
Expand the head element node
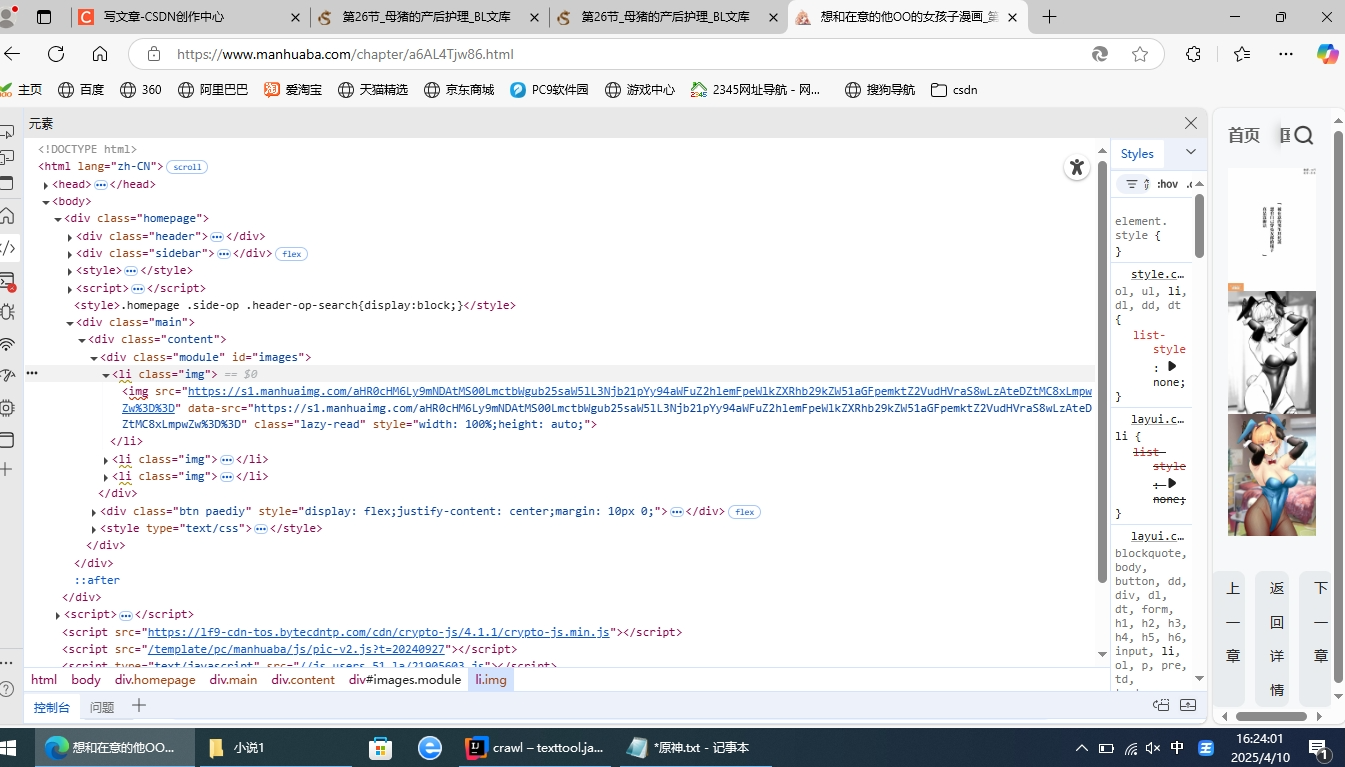point(46,185)
